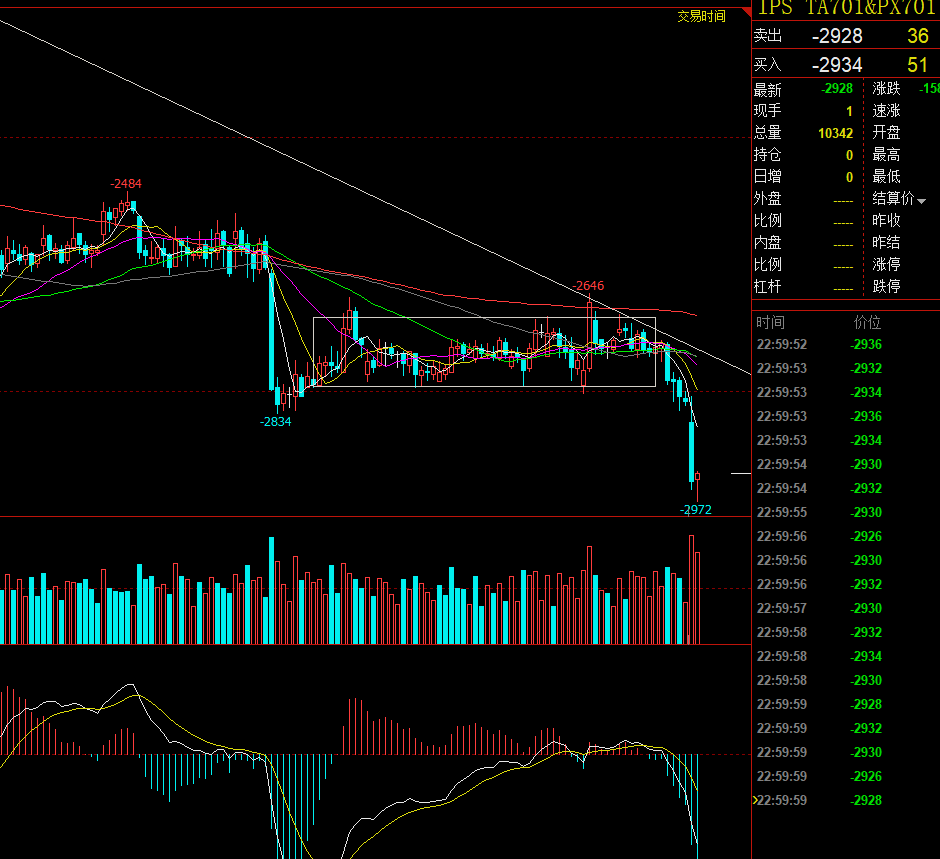This screenshot has width=940, height=859.
Task: Click the 杠杆 field label
Action: tap(767, 287)
